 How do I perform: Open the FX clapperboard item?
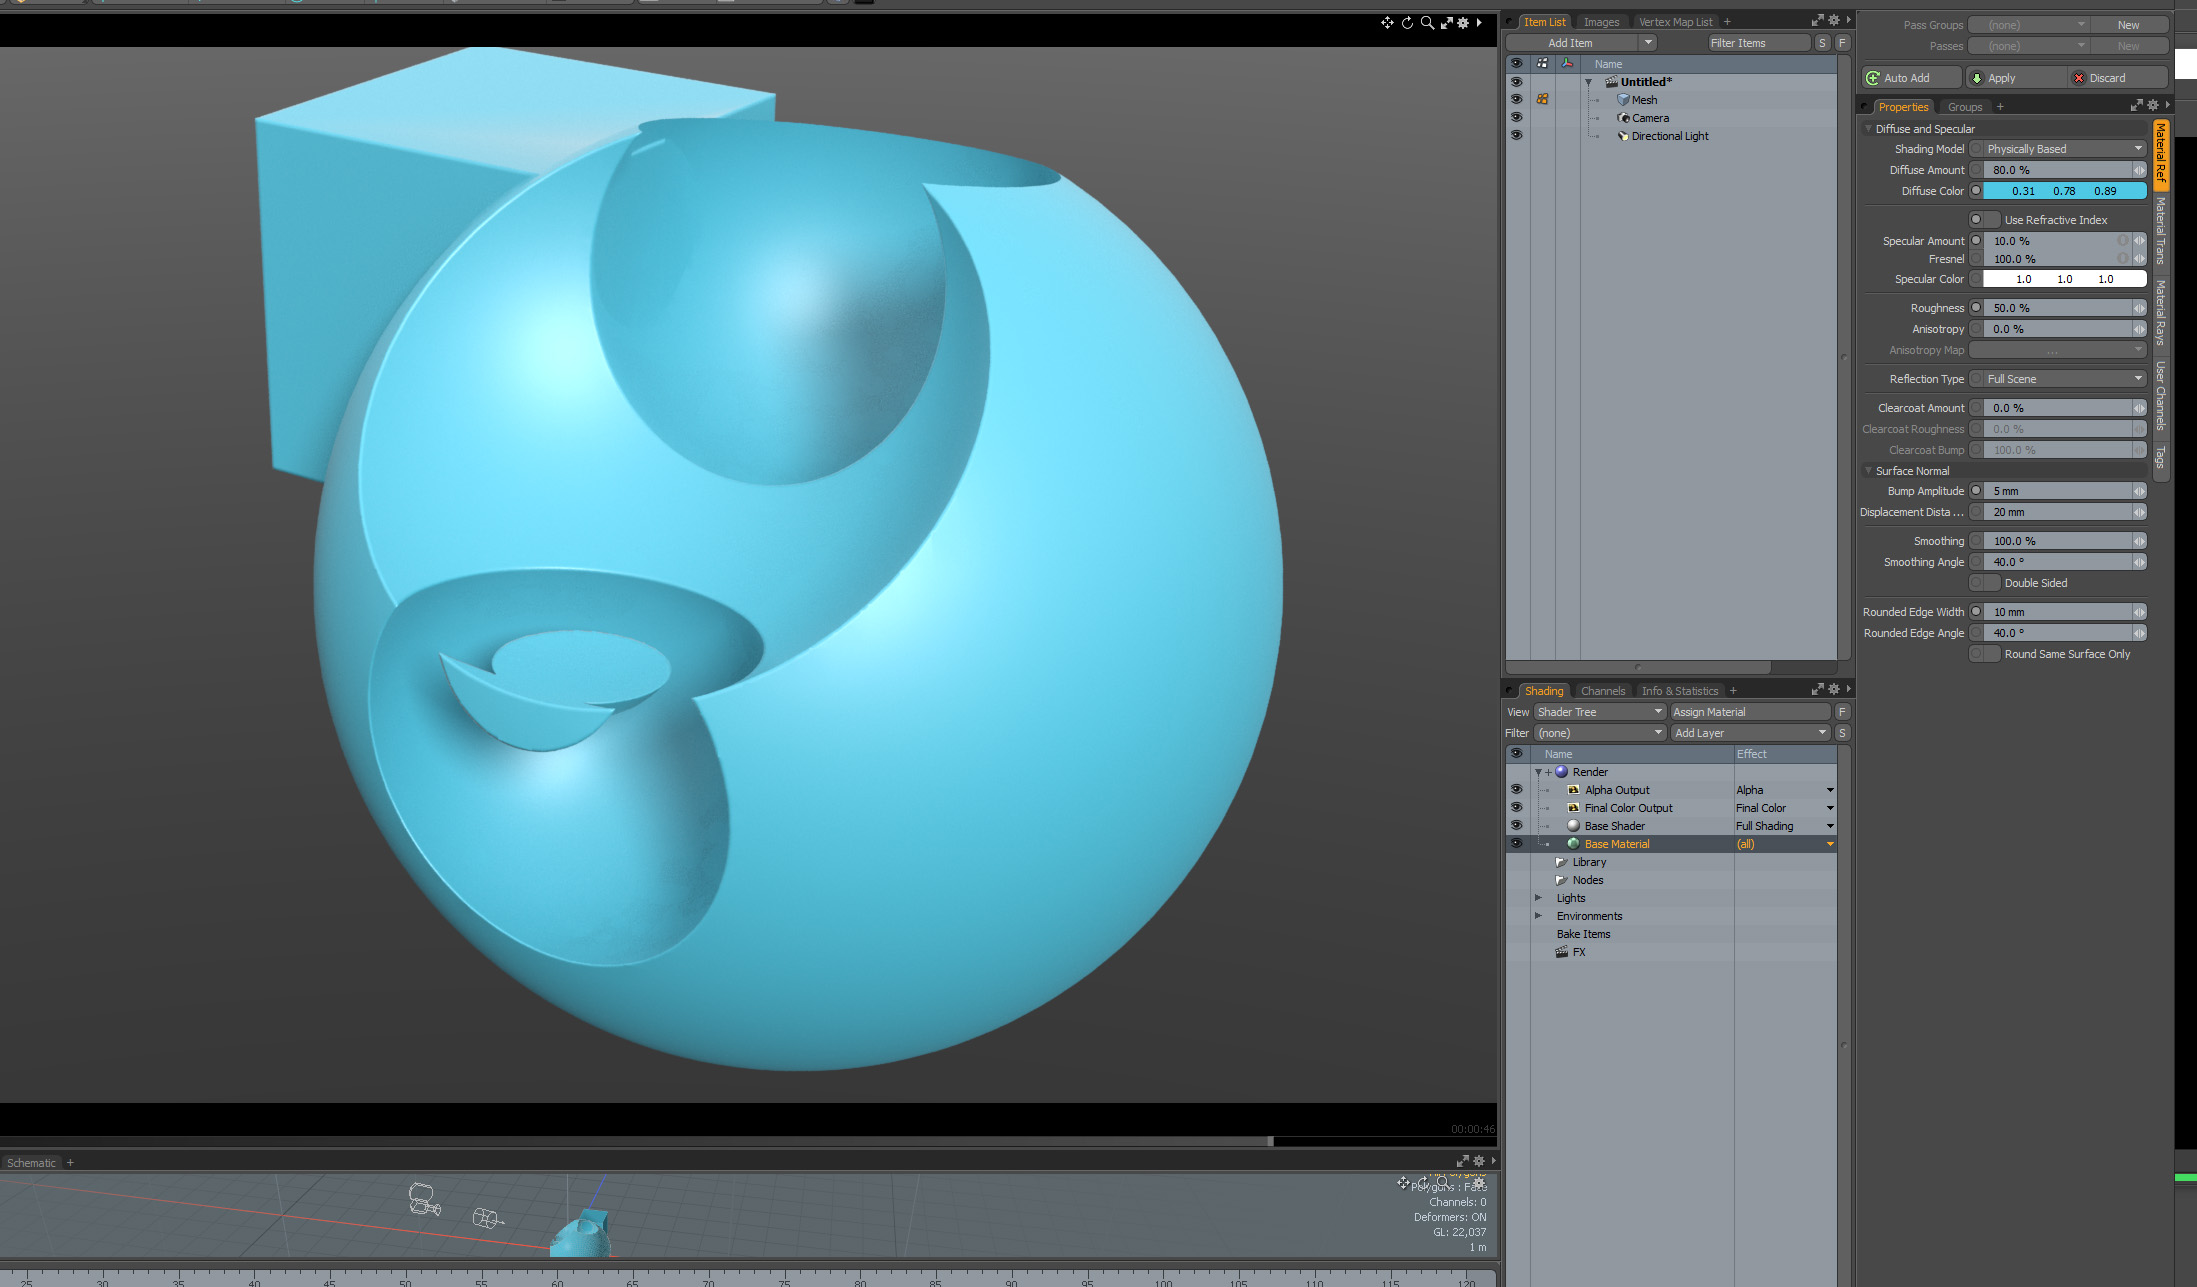[x=1562, y=952]
